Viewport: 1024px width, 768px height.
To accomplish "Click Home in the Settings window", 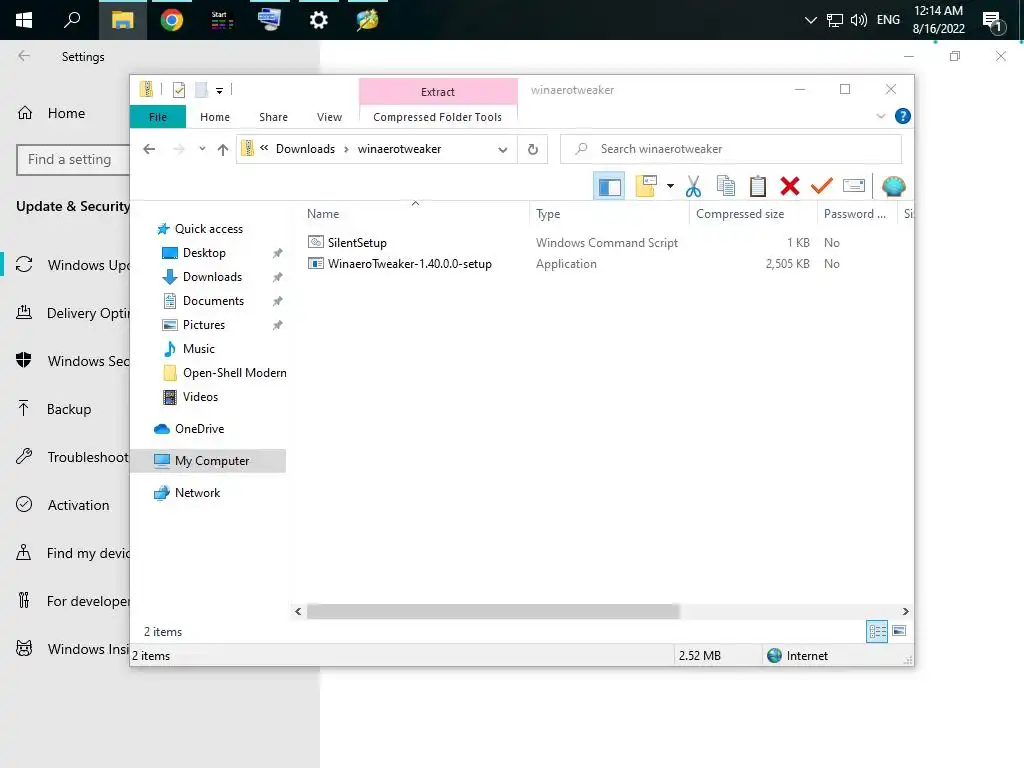I will [x=66, y=113].
